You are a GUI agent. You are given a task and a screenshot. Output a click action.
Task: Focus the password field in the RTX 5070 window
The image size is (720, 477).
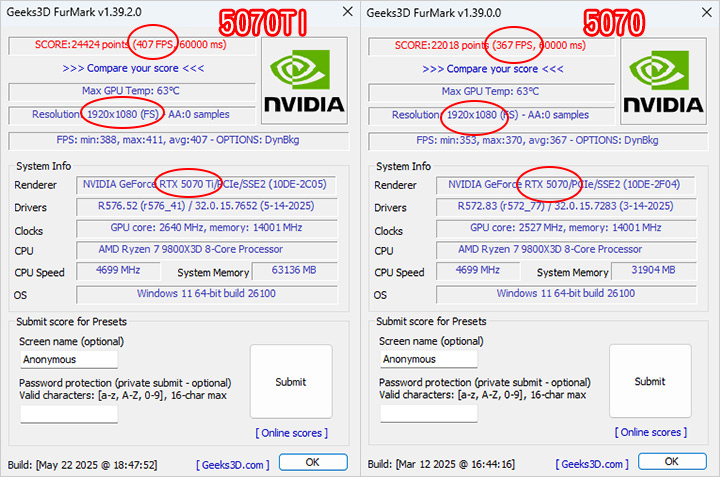point(428,414)
